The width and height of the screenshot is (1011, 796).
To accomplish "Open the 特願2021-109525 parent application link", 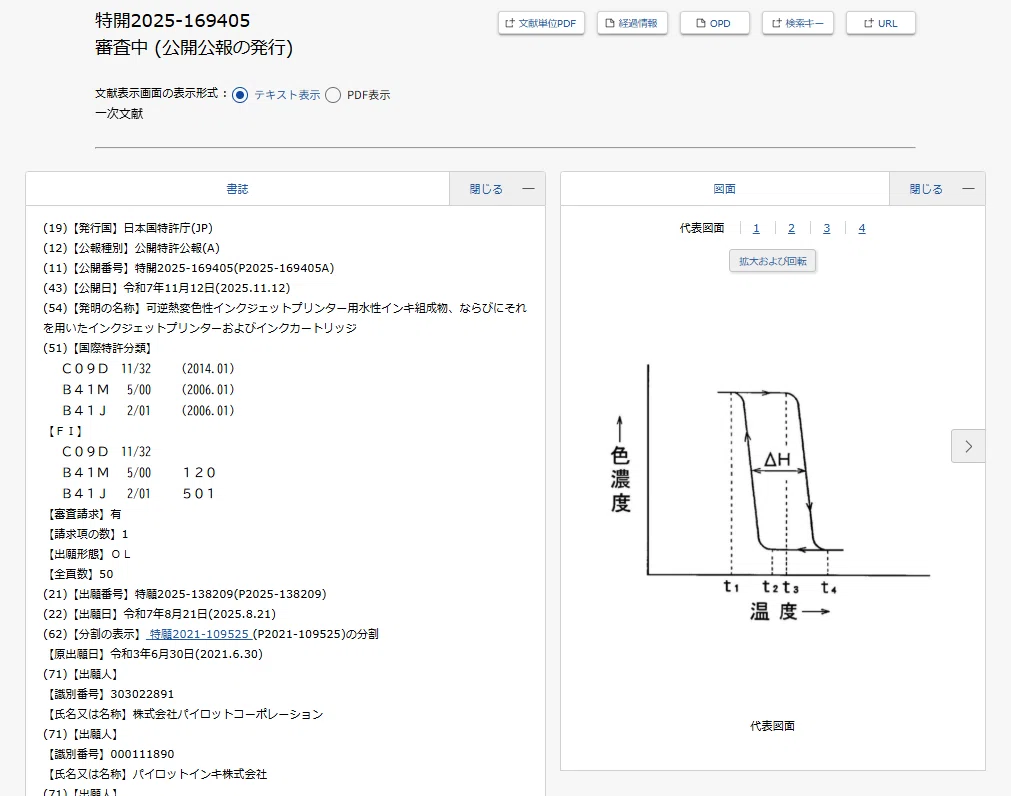I will point(199,634).
